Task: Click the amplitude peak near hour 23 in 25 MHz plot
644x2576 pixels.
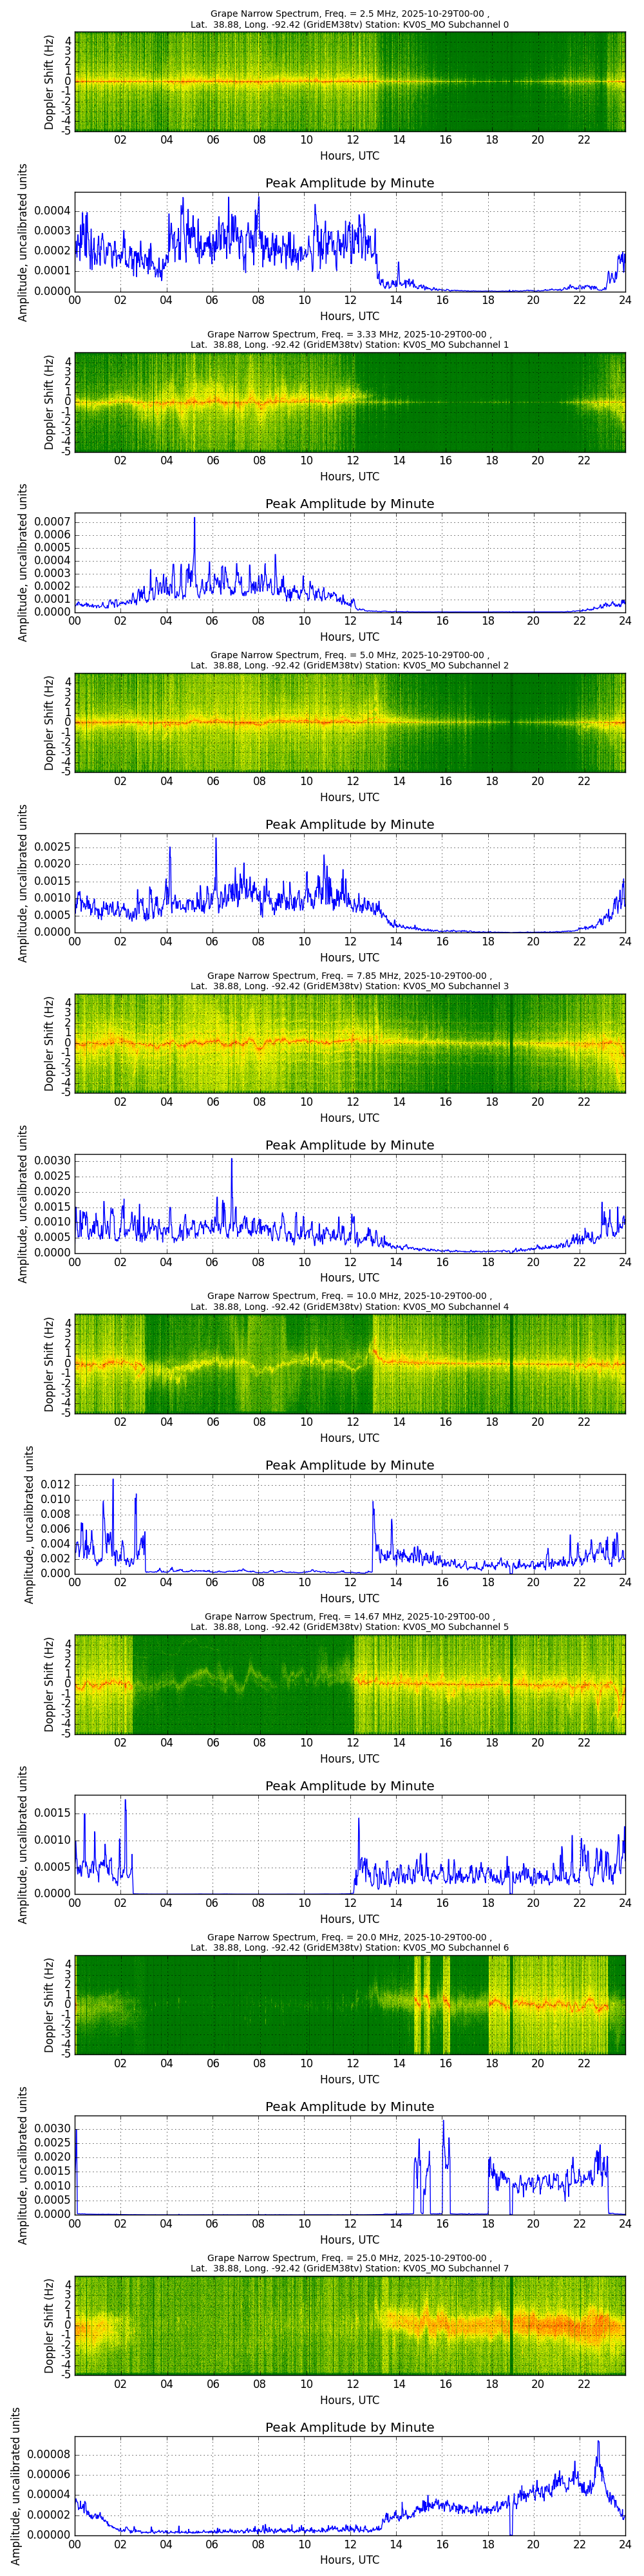Action: click(x=599, y=2442)
